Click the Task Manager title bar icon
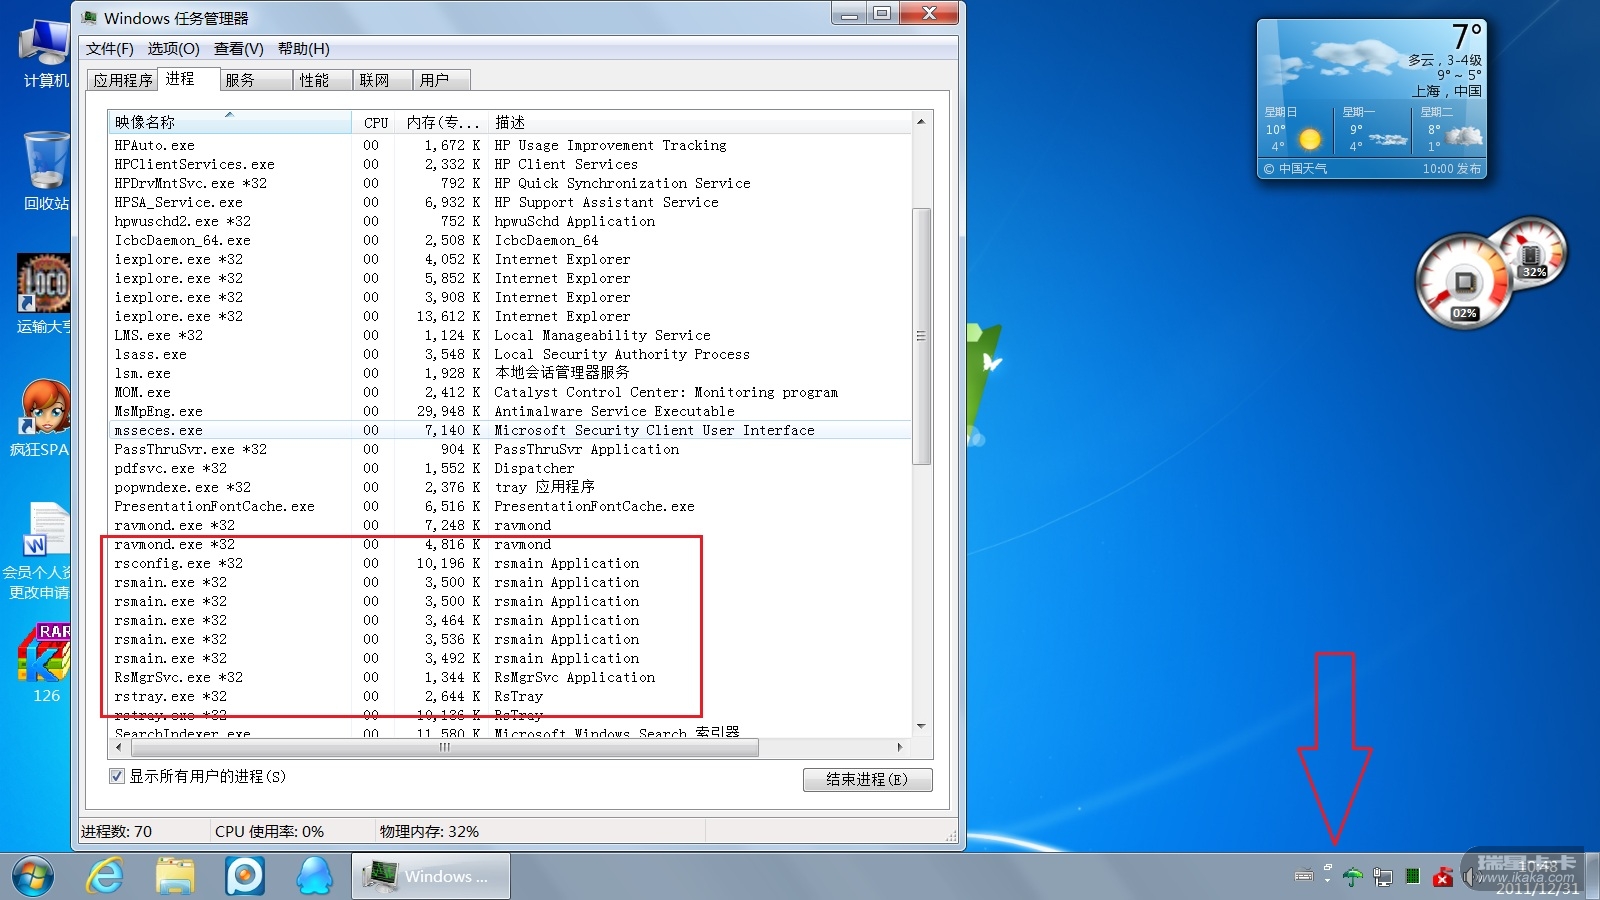This screenshot has height=900, width=1600. (x=90, y=17)
